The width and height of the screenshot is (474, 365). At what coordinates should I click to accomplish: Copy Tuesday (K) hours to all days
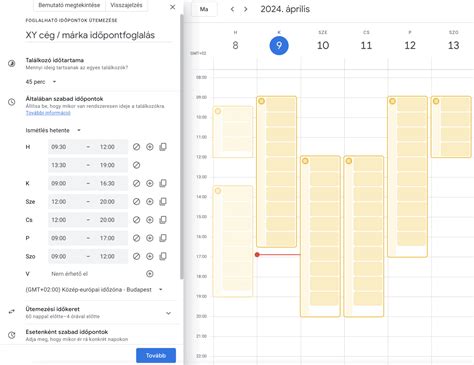pos(163,183)
